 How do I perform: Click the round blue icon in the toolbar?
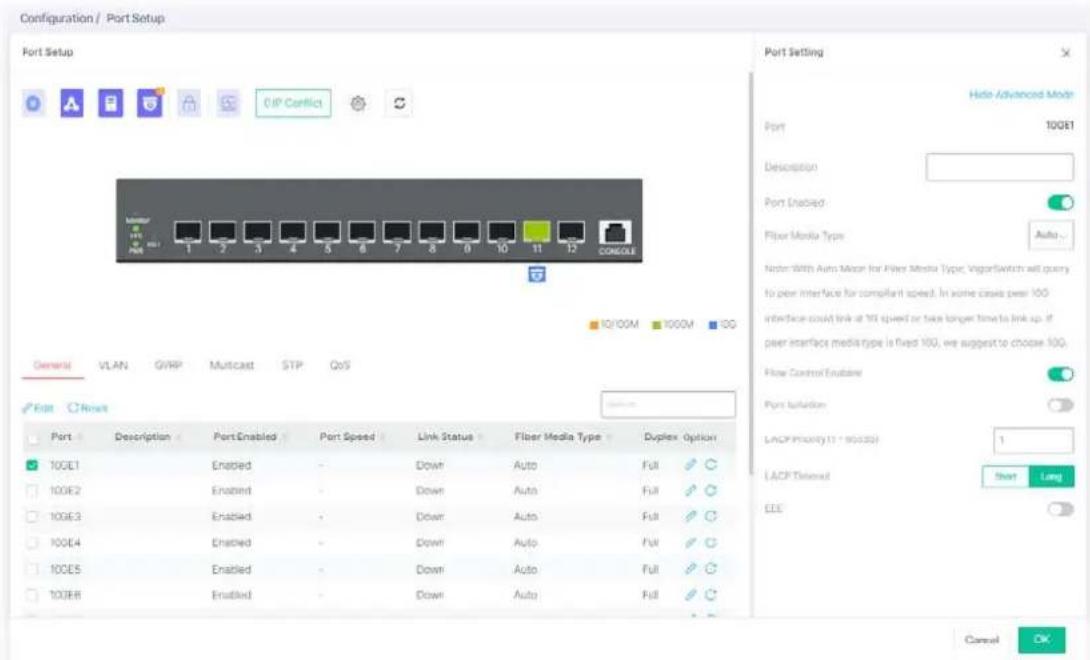click(x=33, y=104)
